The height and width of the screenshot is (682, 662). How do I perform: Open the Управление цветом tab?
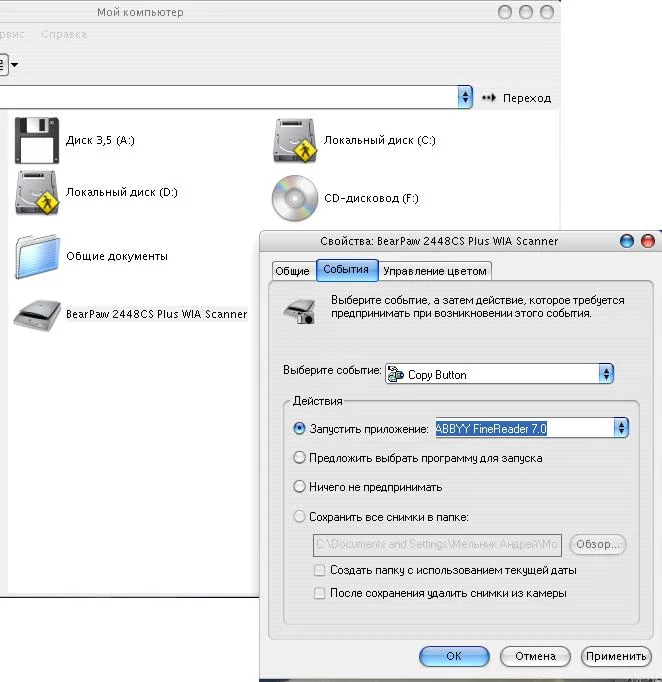(x=435, y=271)
